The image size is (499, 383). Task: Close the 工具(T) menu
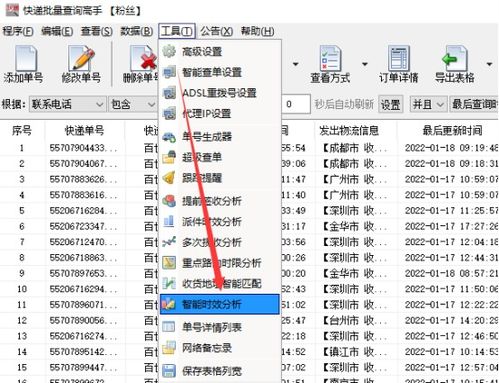coord(177,31)
